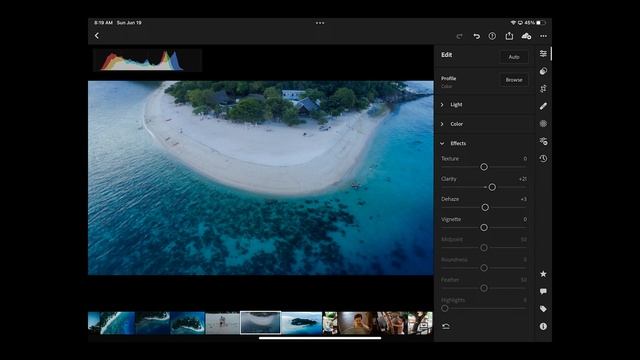Click the redo arrow icon
Screen dimensions: 640x360
coord(459,36)
